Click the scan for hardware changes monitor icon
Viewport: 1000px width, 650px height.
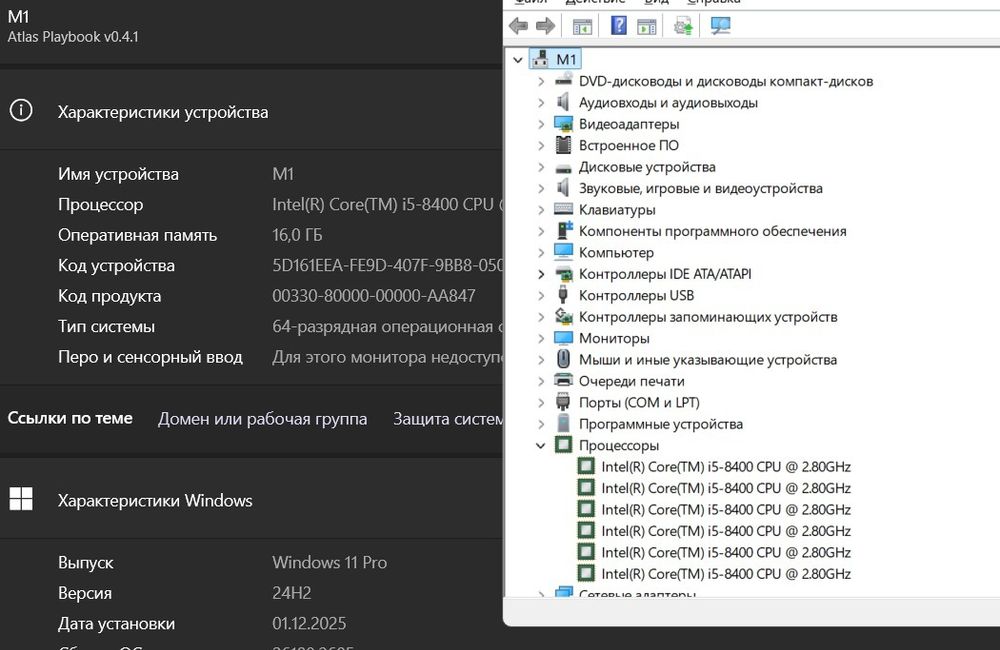point(721,26)
